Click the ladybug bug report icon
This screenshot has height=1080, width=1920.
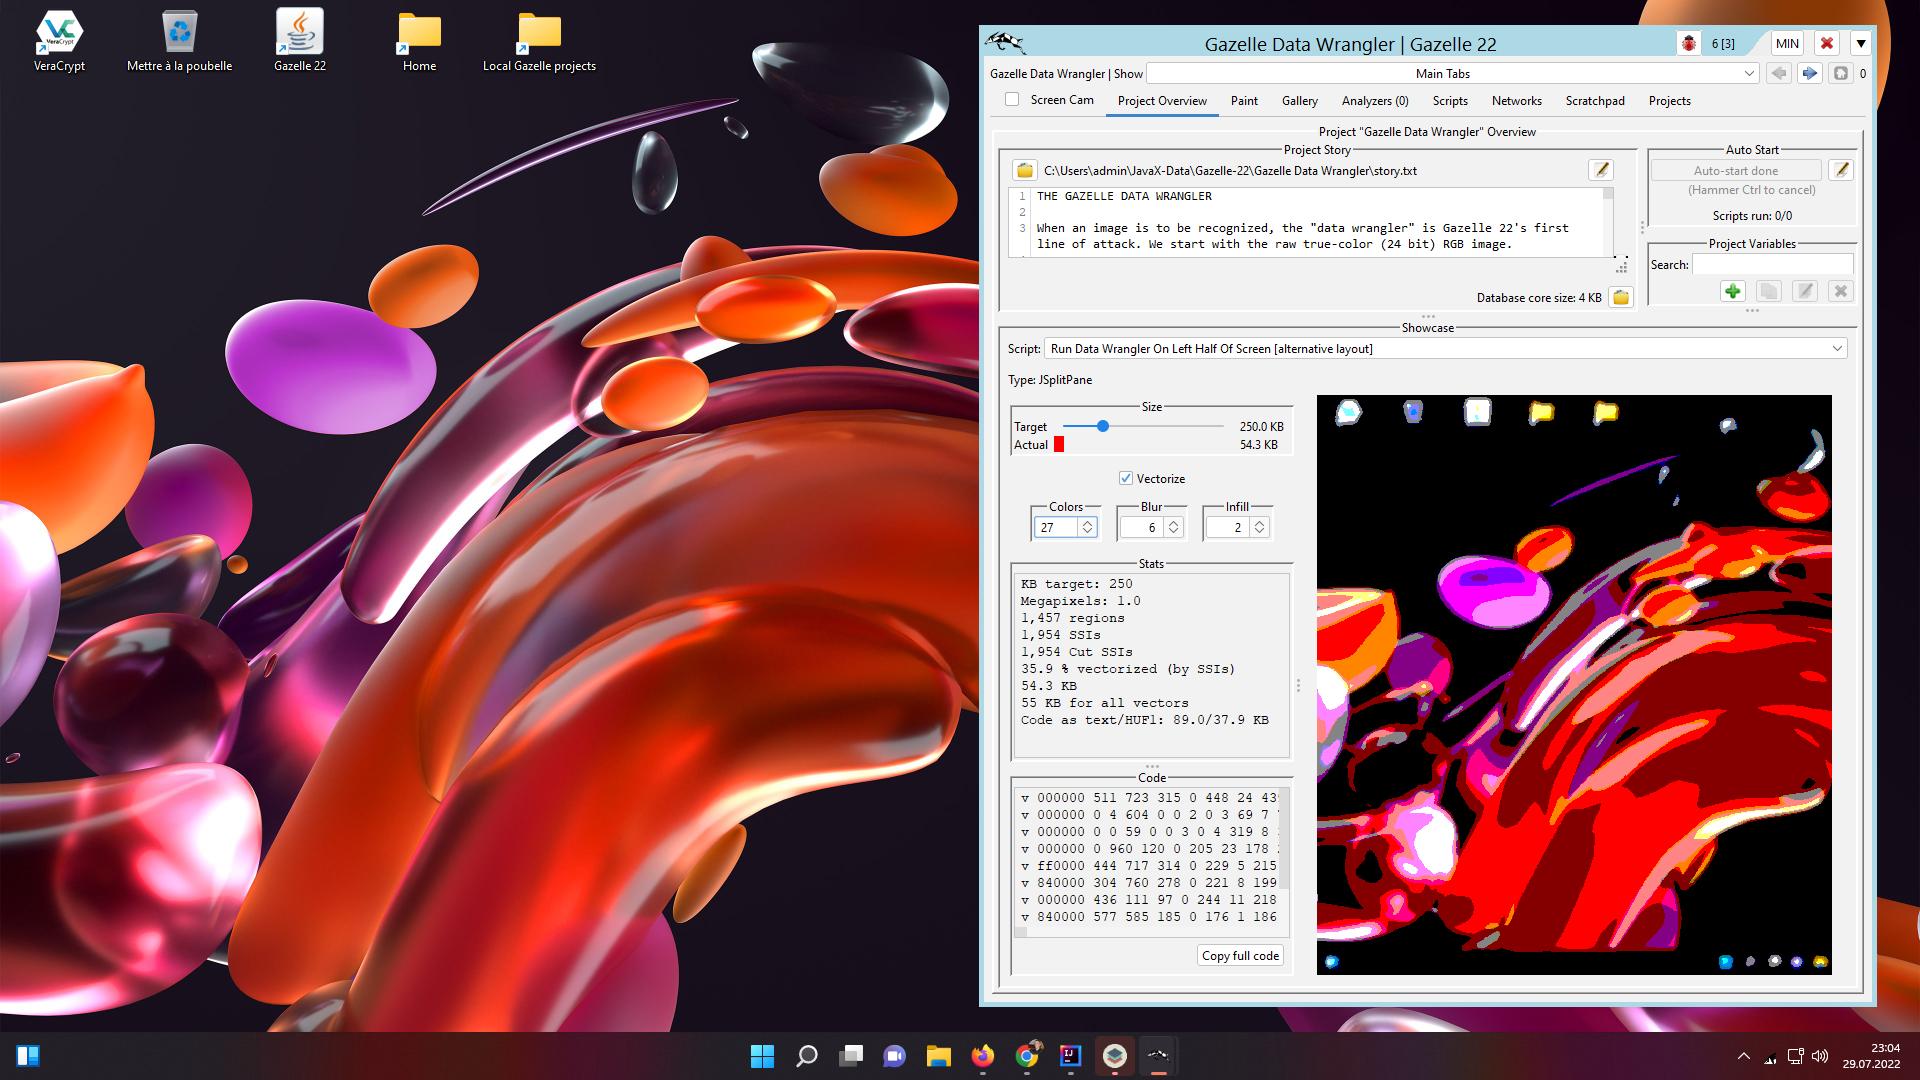pos(1689,43)
